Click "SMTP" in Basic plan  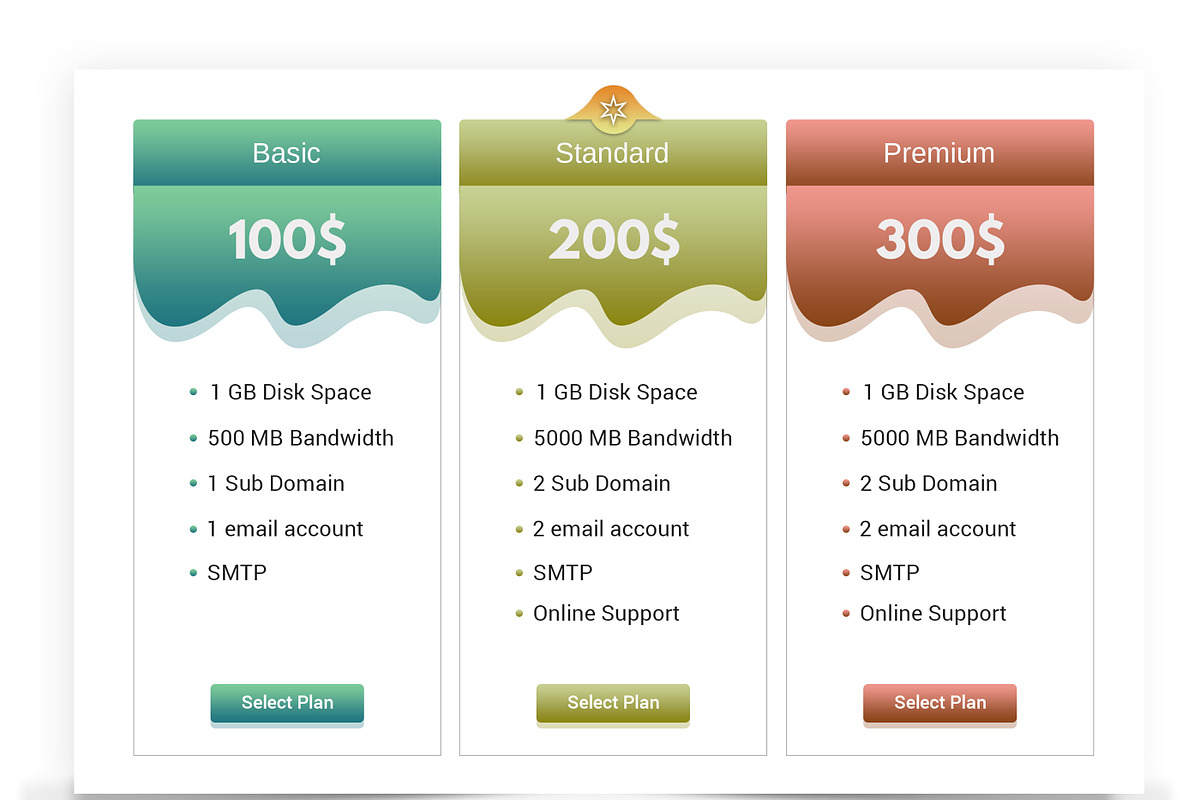[237, 573]
